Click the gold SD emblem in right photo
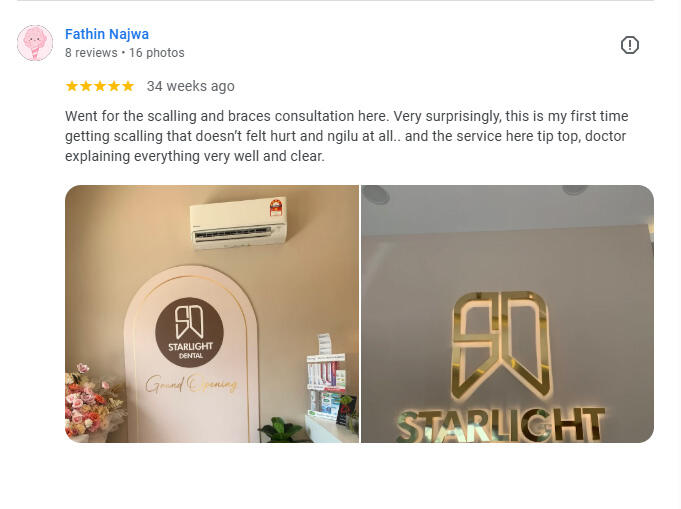Screen dimensions: 681x509 pos(501,346)
